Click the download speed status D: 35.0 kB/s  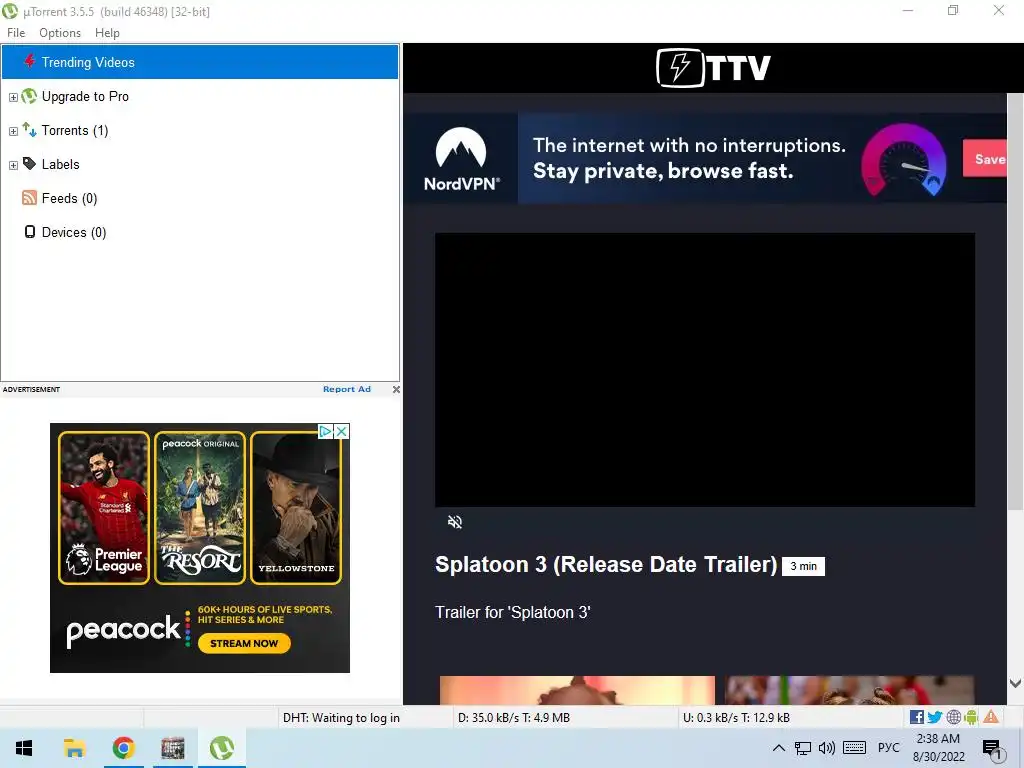(514, 718)
